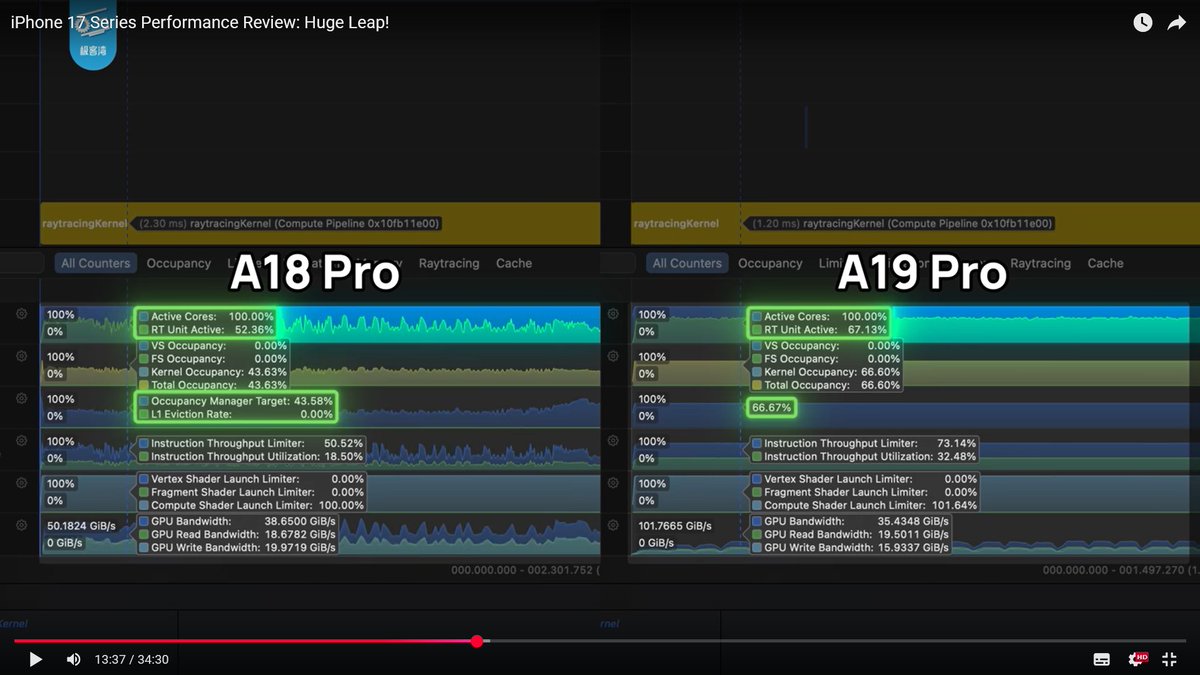Click the filter field left of A18 All Counters

(21, 263)
